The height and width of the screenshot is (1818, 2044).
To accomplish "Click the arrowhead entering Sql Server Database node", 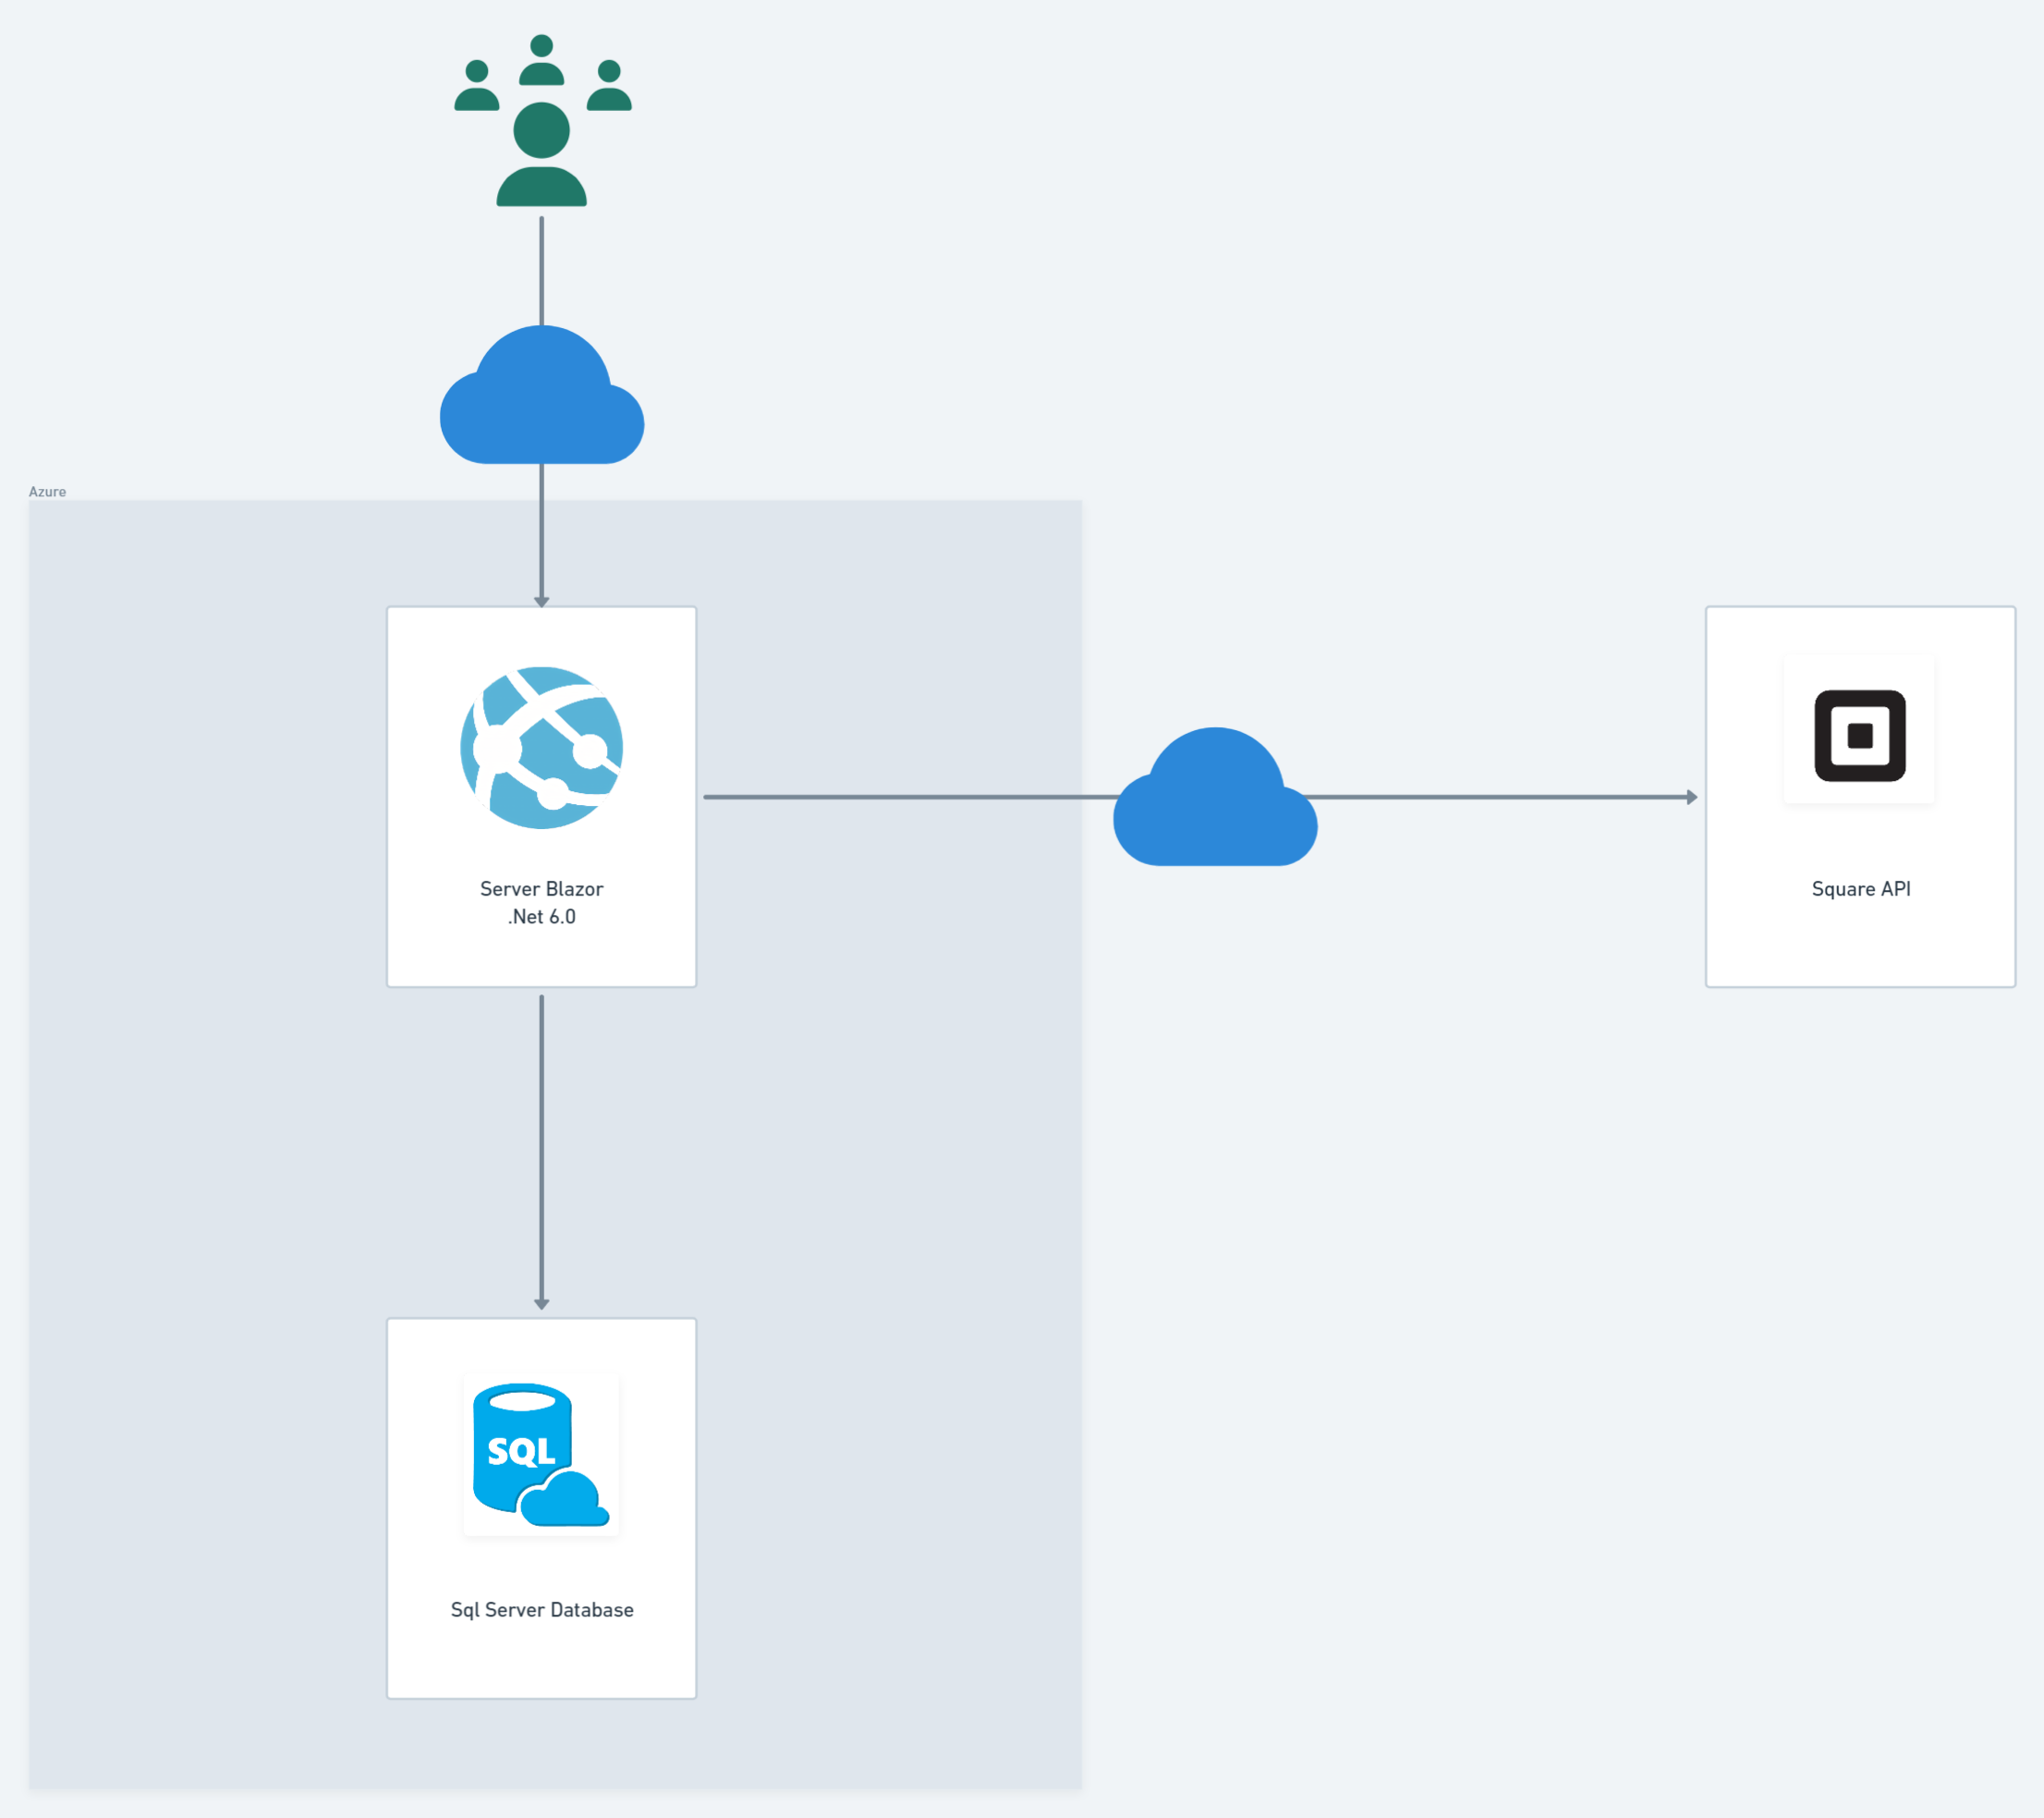I will [x=542, y=1304].
